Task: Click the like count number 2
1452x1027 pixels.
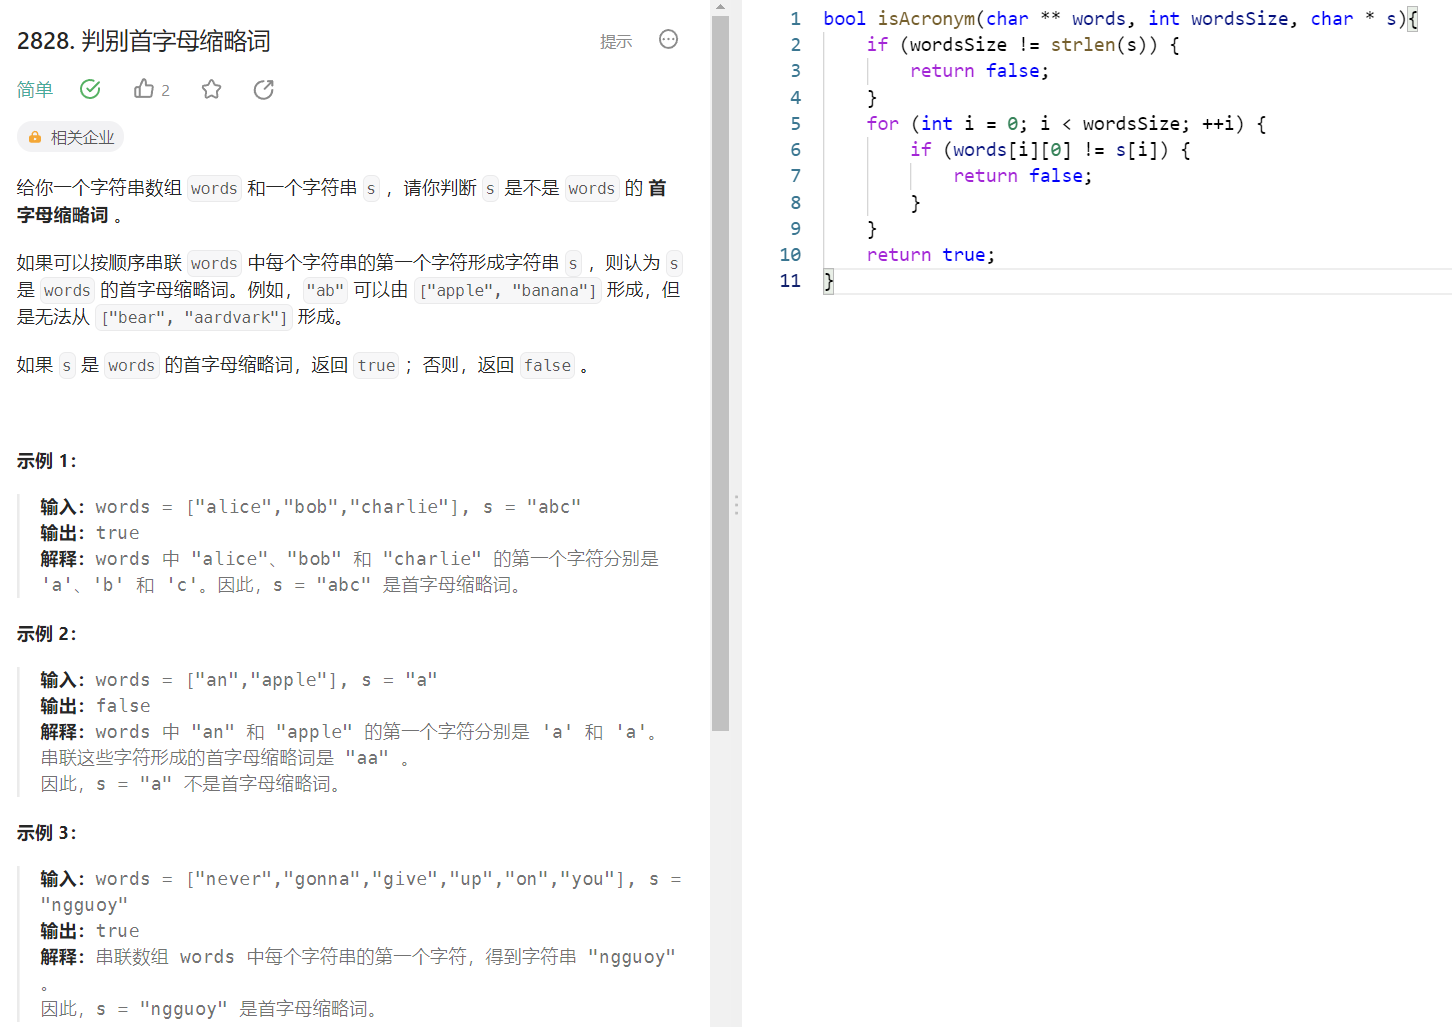Action: [166, 90]
